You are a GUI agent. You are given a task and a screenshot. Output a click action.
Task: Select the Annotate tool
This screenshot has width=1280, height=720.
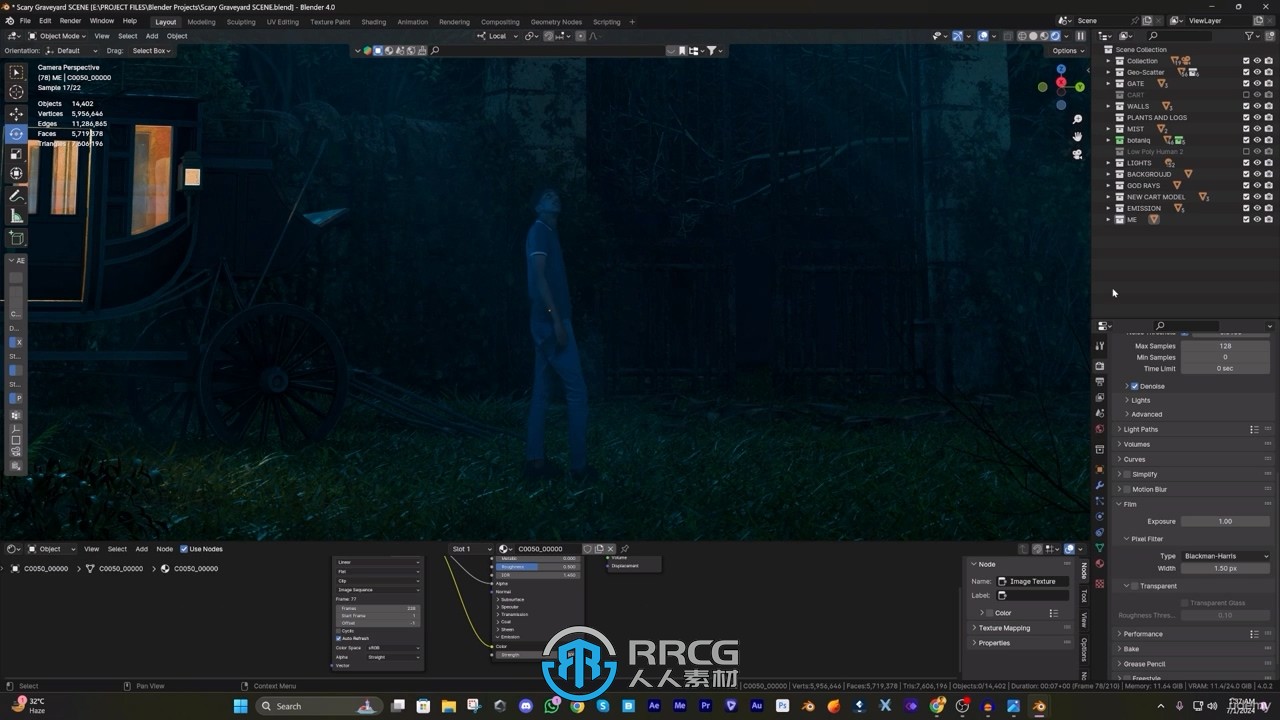pyautogui.click(x=16, y=196)
